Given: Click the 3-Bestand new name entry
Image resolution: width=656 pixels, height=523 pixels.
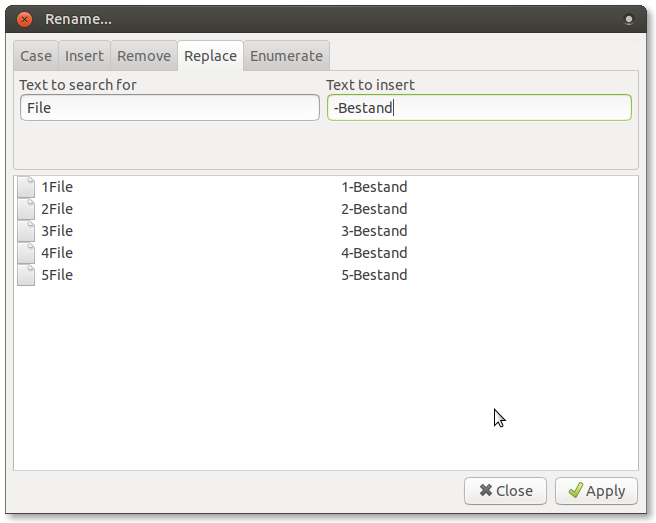Looking at the screenshot, I should pos(374,231).
